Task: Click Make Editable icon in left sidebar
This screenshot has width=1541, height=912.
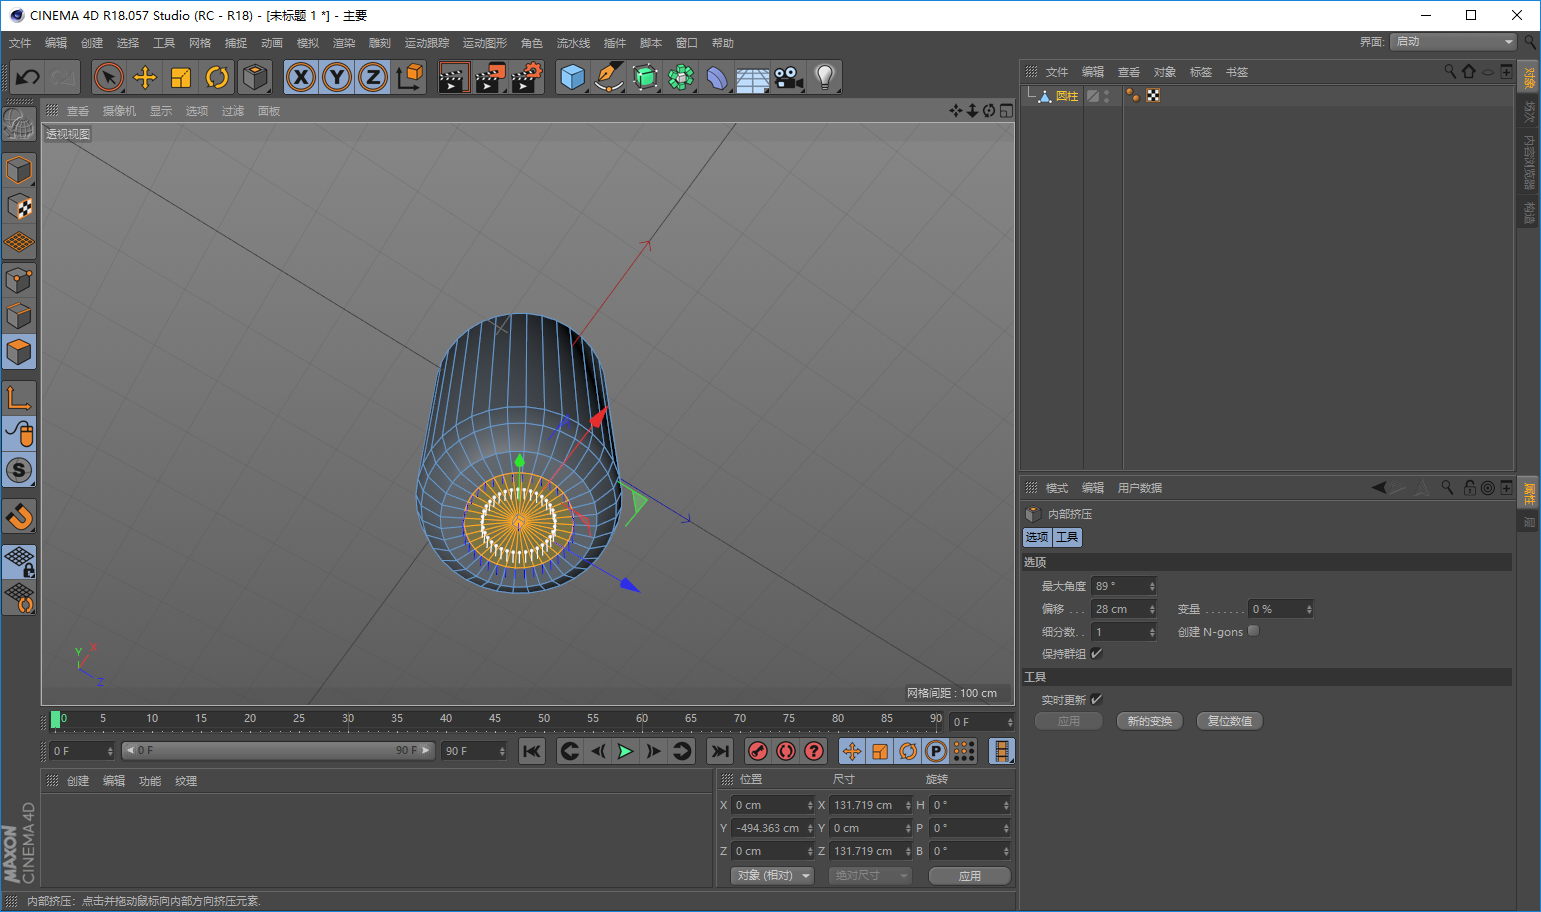Action: (19, 123)
